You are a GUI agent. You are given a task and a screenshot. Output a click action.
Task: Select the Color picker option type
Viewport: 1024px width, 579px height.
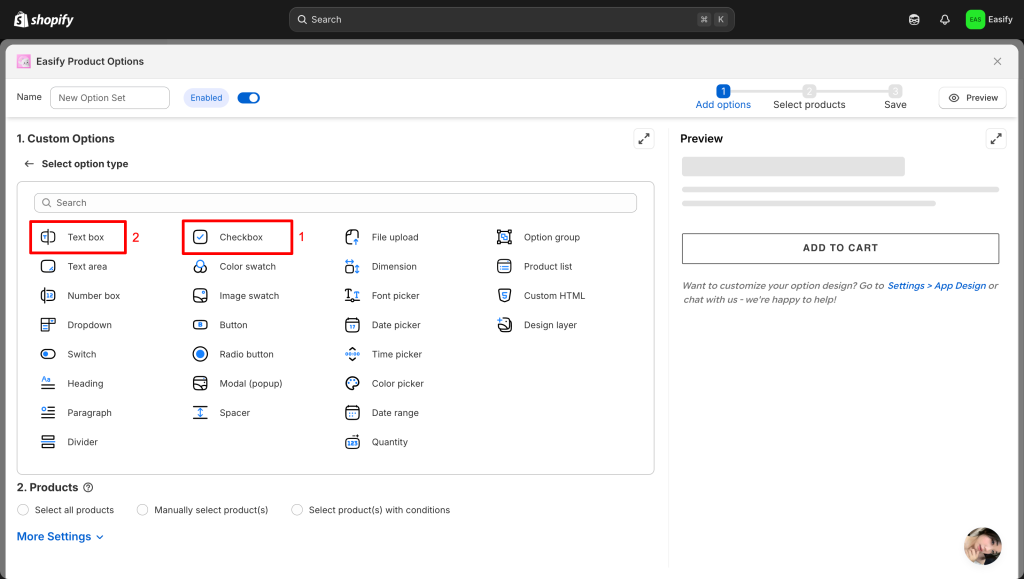(397, 384)
